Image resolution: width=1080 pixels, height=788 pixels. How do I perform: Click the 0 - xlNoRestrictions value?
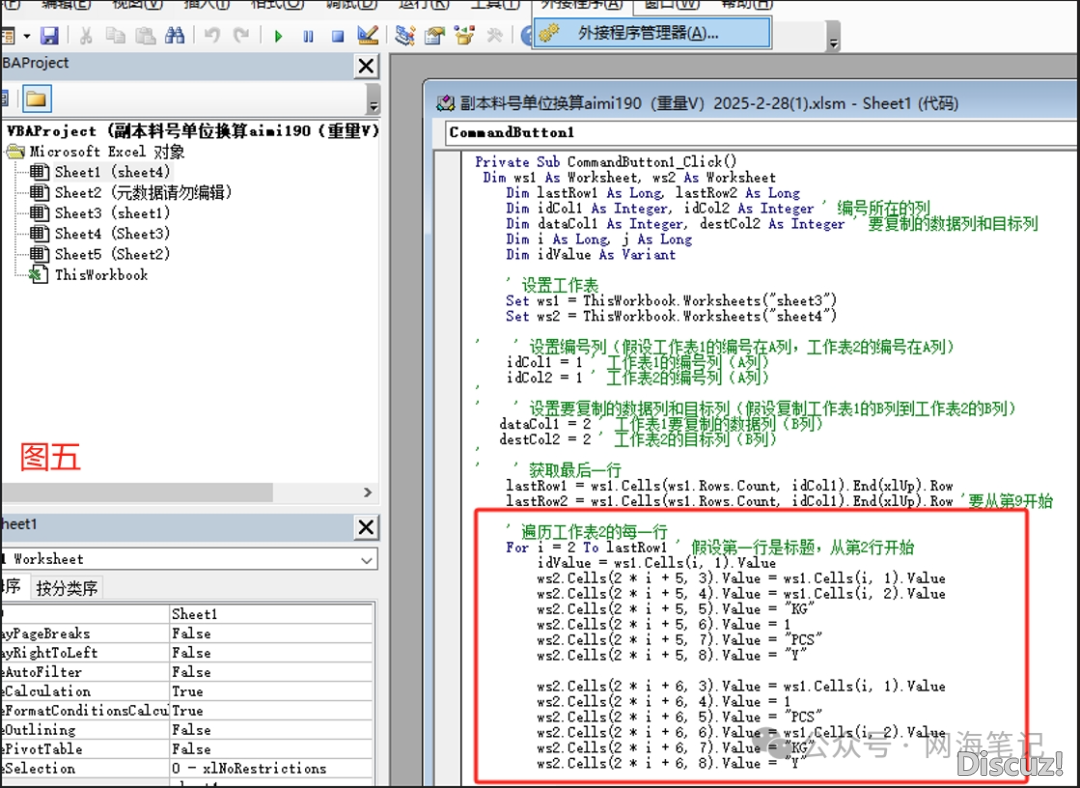click(x=271, y=768)
